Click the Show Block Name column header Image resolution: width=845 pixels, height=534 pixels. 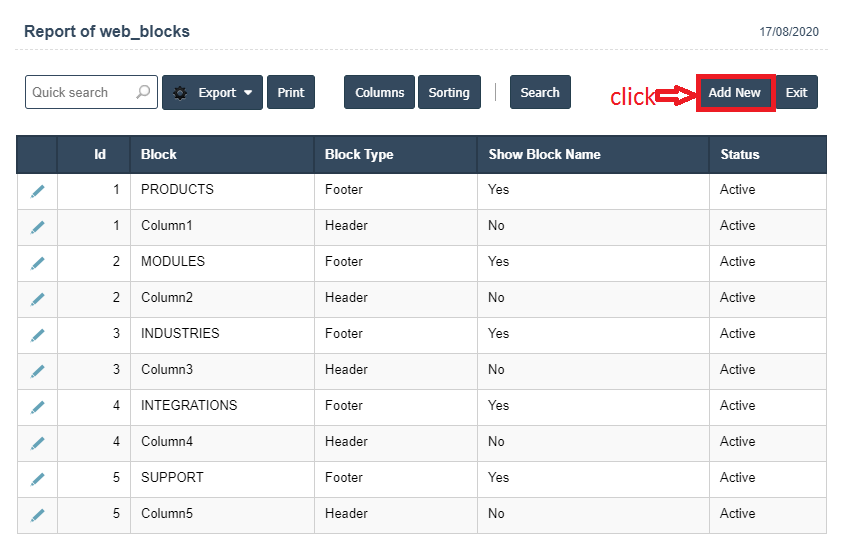tap(544, 154)
